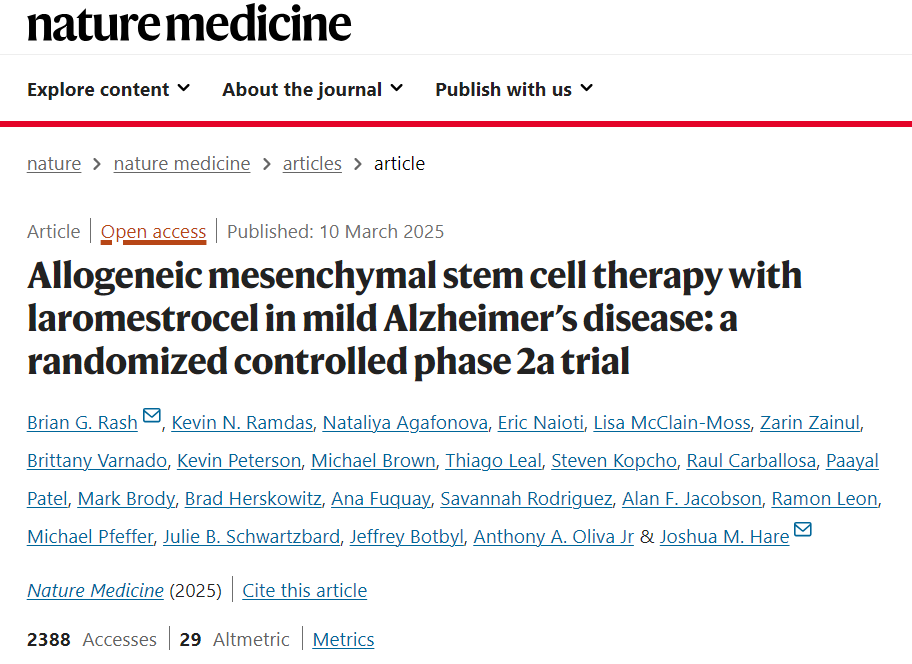Click author Savannah Rodriguez
The image size is (912, 664).
(526, 498)
